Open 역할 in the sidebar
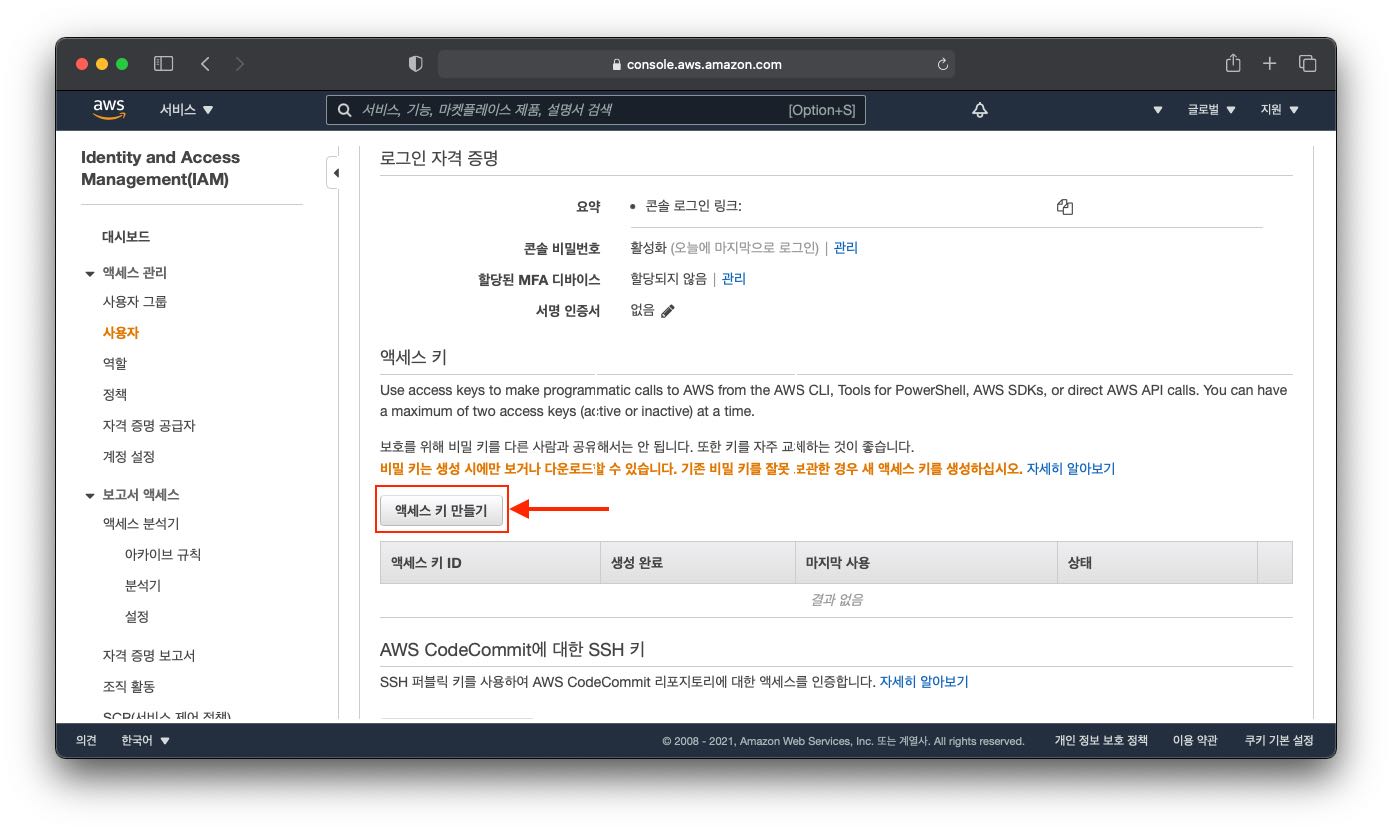Image resolution: width=1392 pixels, height=832 pixels. point(115,364)
